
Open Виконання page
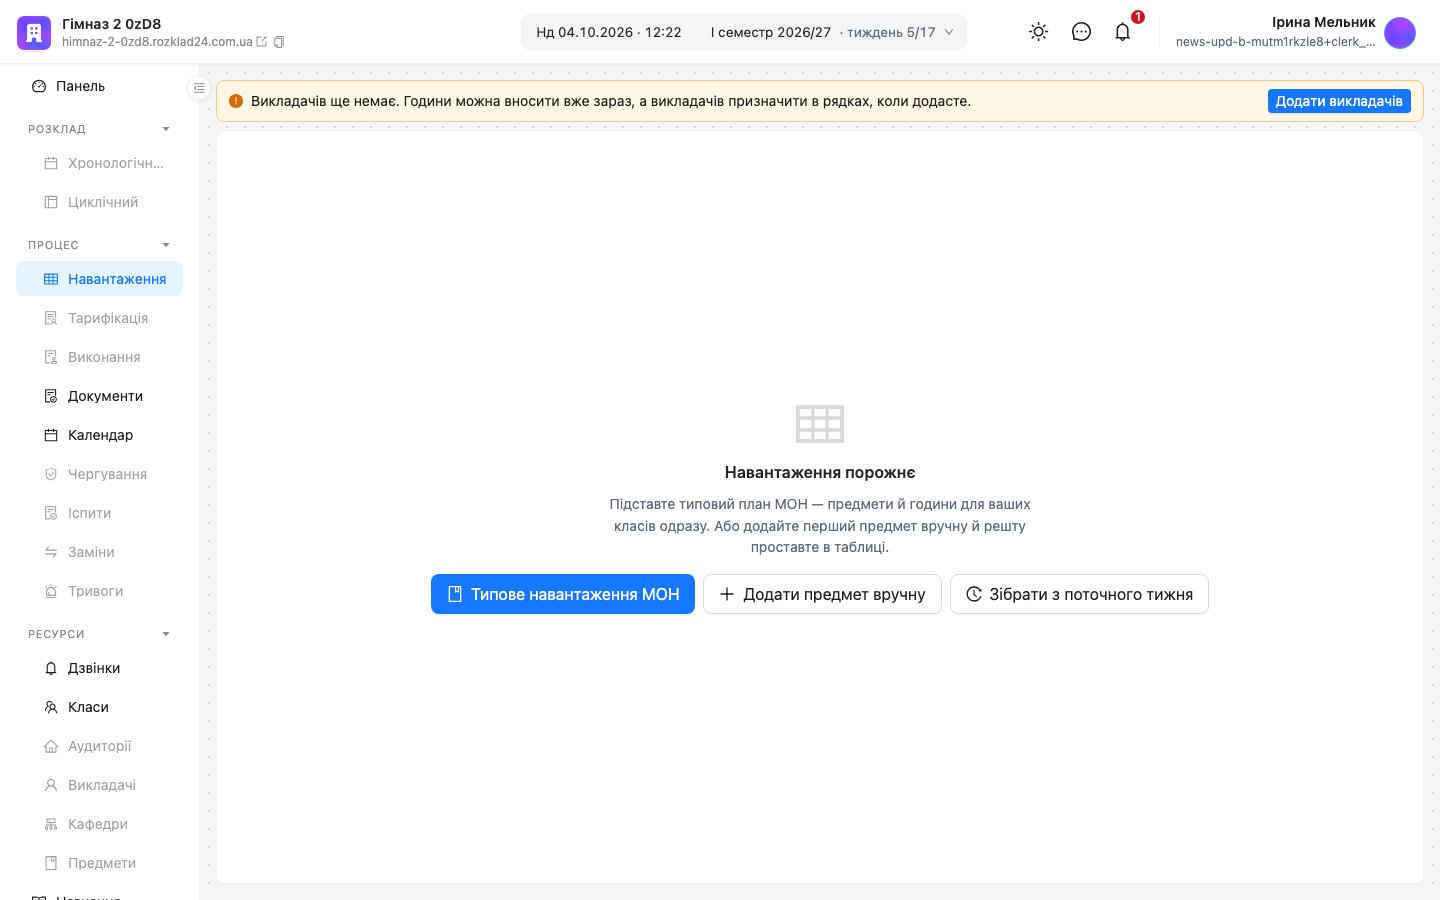tap(99, 357)
